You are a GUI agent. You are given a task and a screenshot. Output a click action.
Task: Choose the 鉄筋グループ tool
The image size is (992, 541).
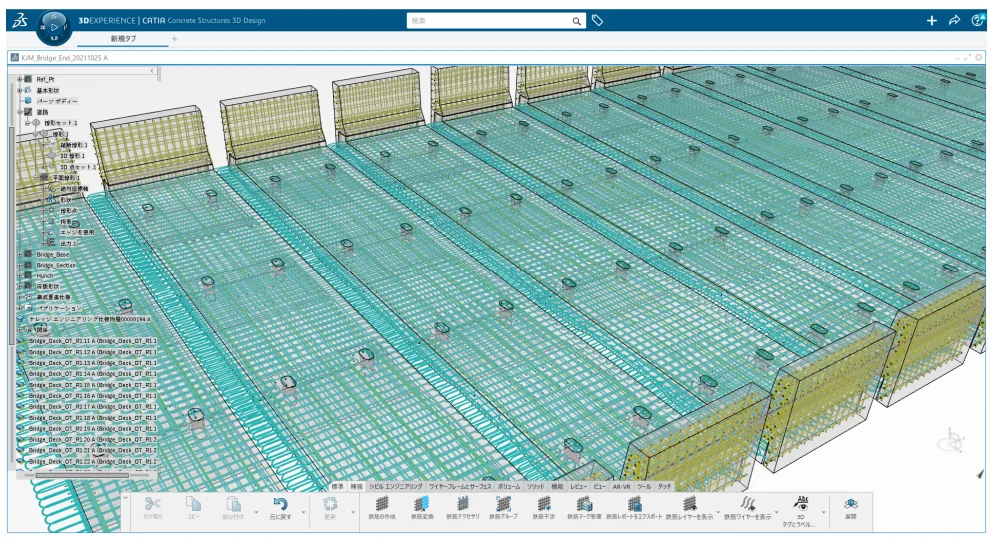(503, 508)
